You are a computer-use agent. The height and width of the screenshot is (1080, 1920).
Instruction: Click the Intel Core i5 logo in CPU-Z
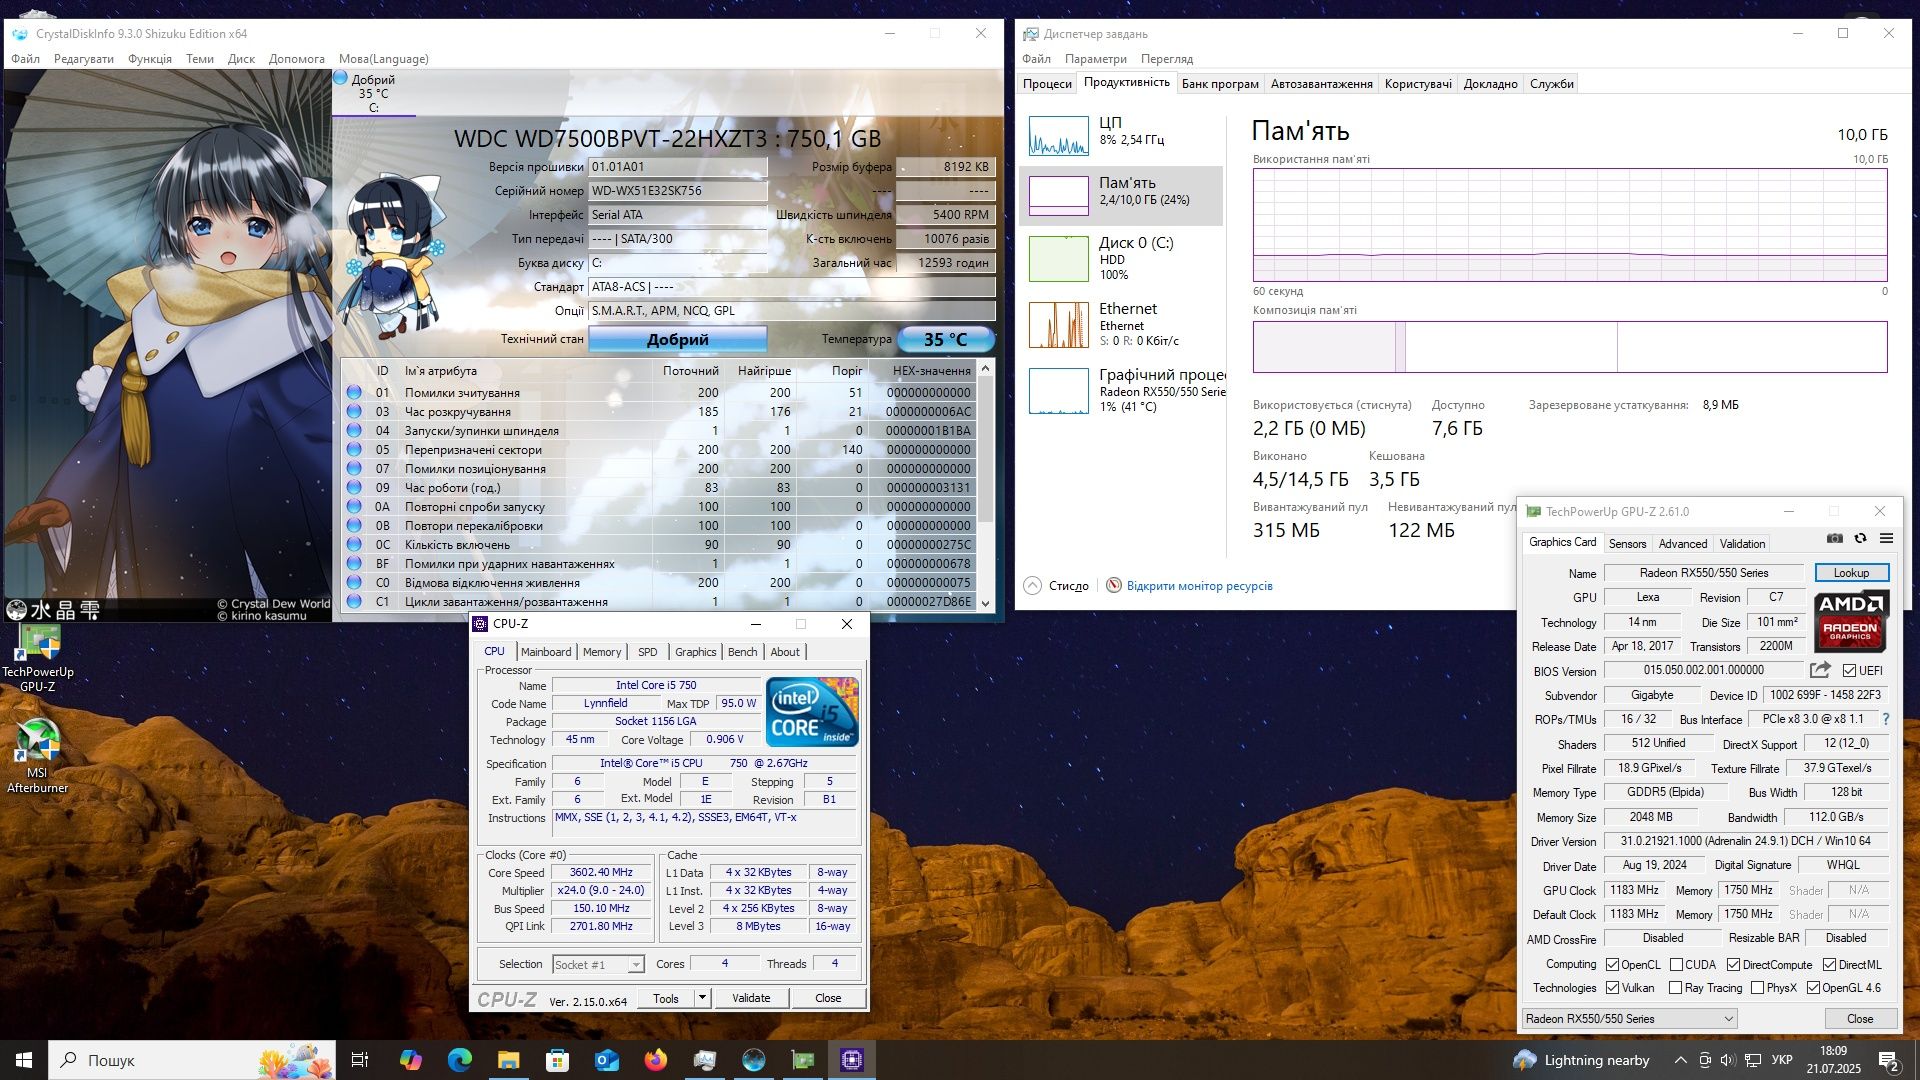(x=812, y=712)
